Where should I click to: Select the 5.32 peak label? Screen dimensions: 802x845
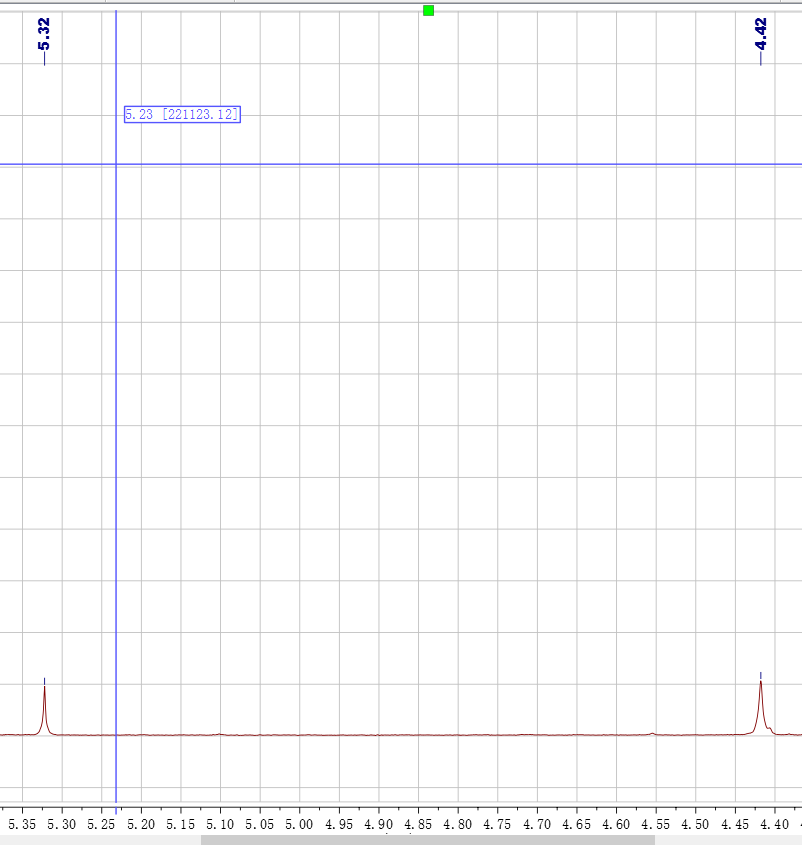[x=44, y=35]
